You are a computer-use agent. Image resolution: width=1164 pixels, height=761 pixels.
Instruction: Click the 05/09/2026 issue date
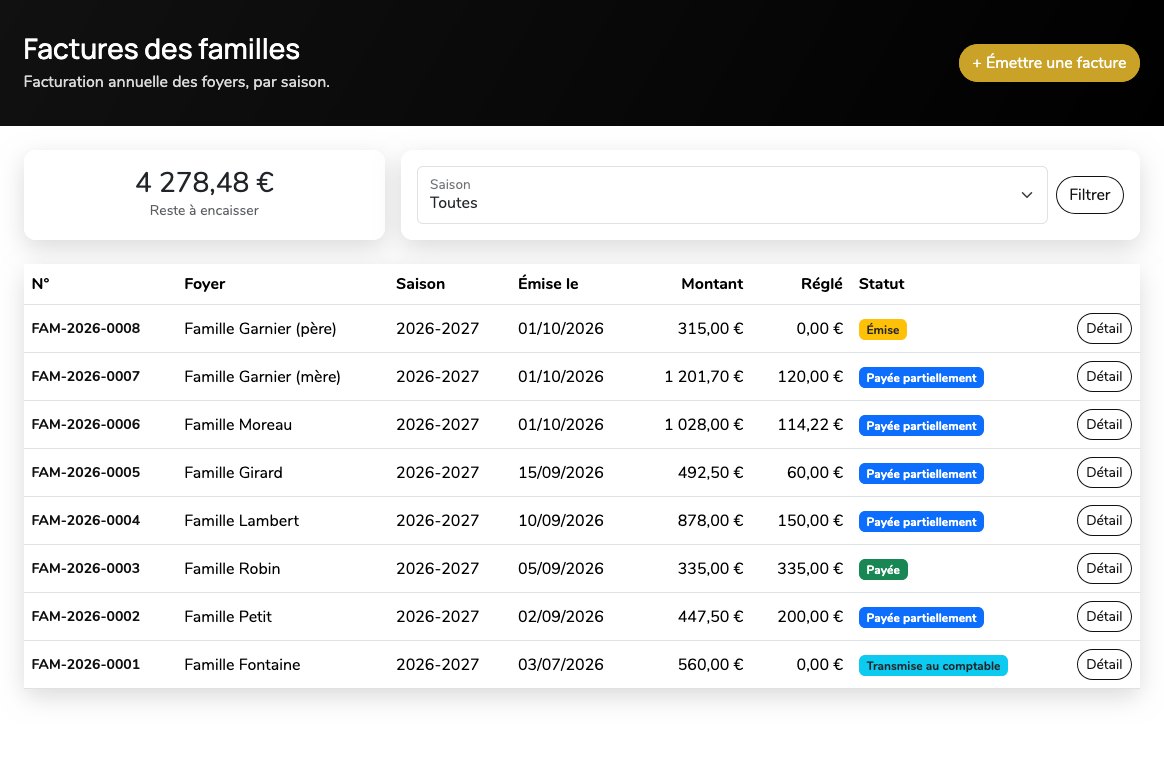[x=560, y=569]
